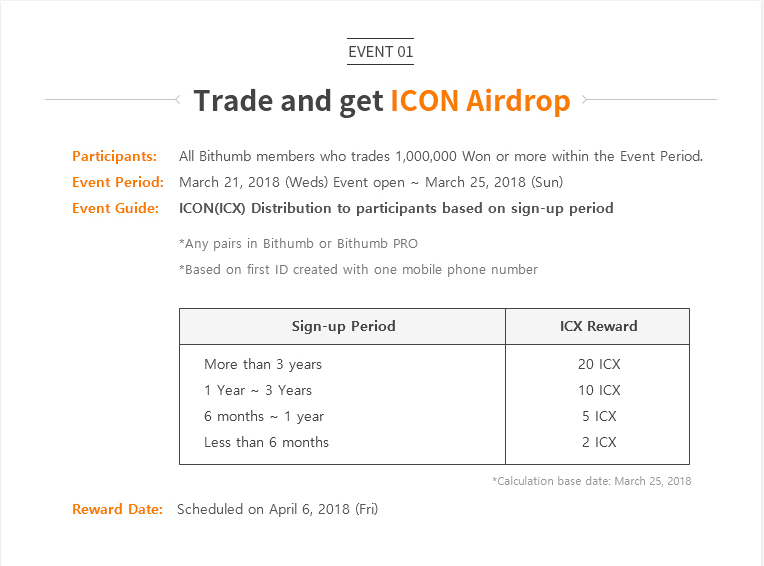Select the Less than 6 months row
Viewport: 764px width, 566px height.
tap(434, 442)
